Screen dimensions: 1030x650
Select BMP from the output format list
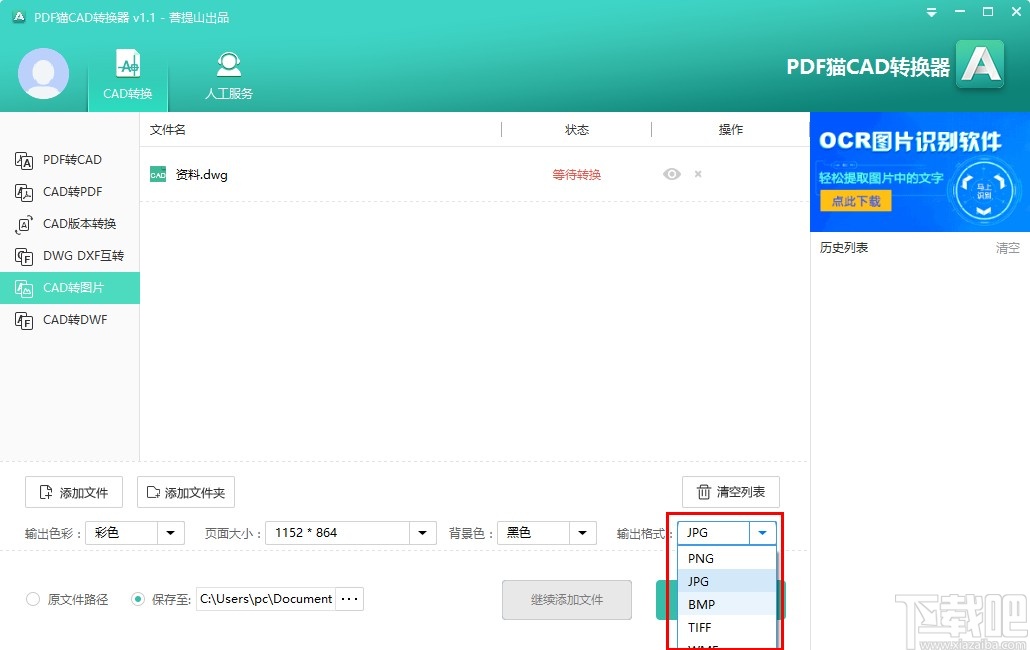click(x=701, y=604)
